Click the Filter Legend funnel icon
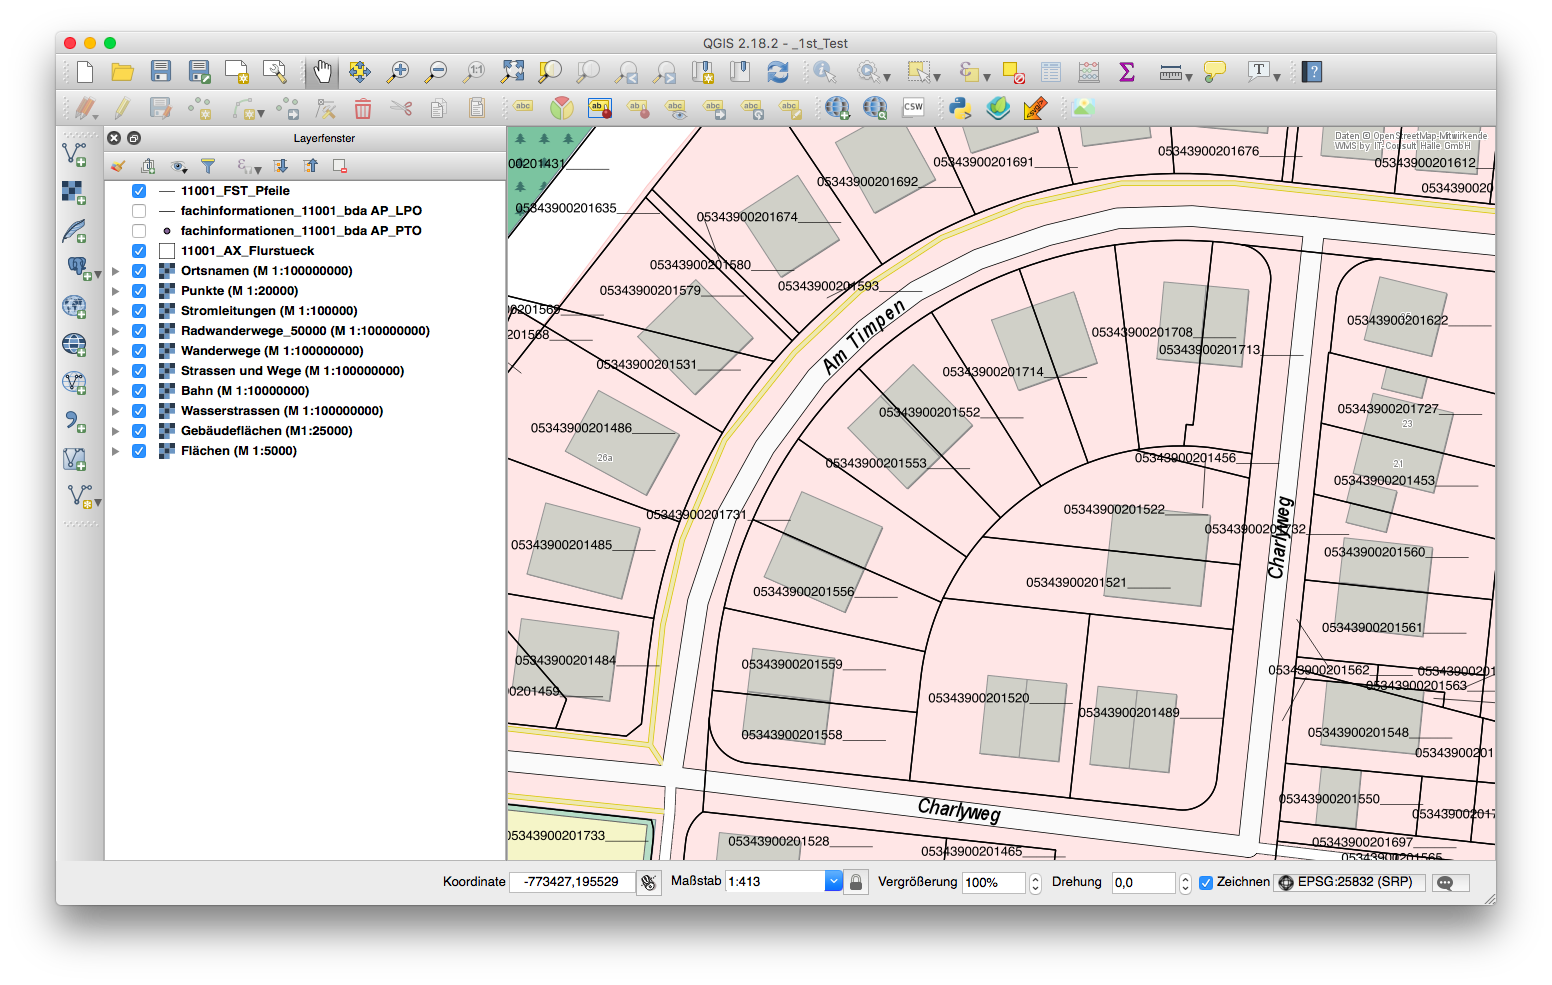The width and height of the screenshot is (1552, 985). (208, 166)
